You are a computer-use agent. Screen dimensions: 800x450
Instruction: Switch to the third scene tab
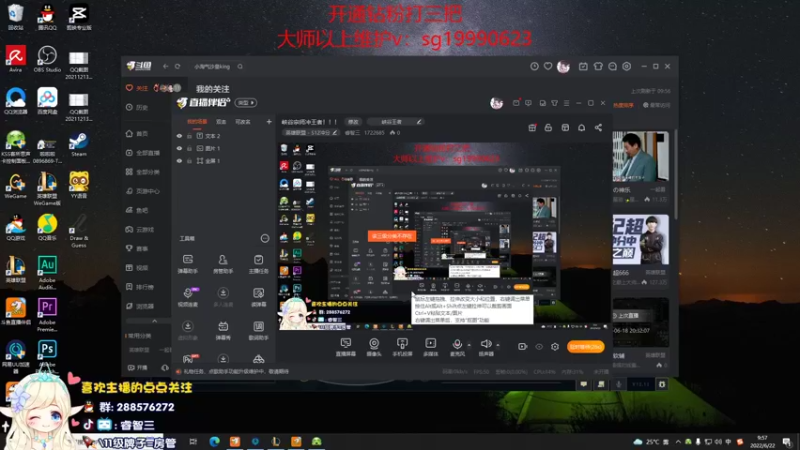coord(243,122)
